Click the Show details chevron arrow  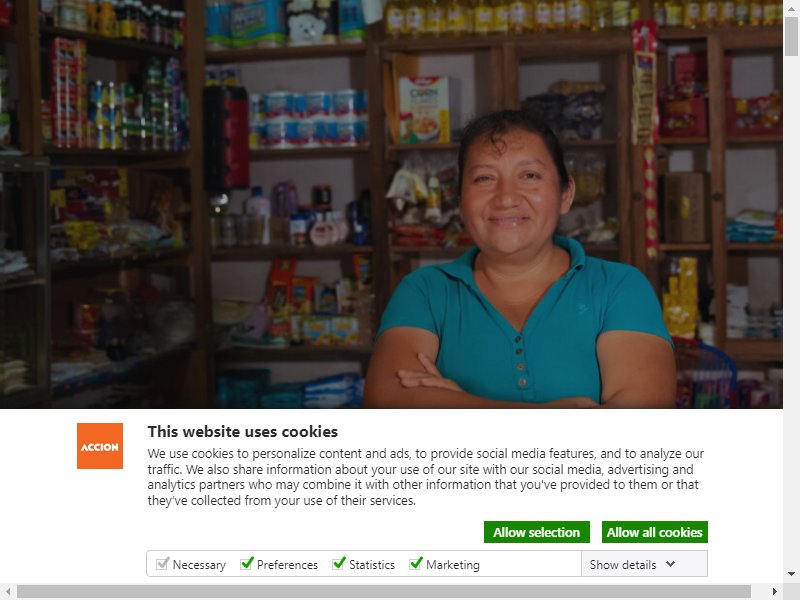[670, 564]
